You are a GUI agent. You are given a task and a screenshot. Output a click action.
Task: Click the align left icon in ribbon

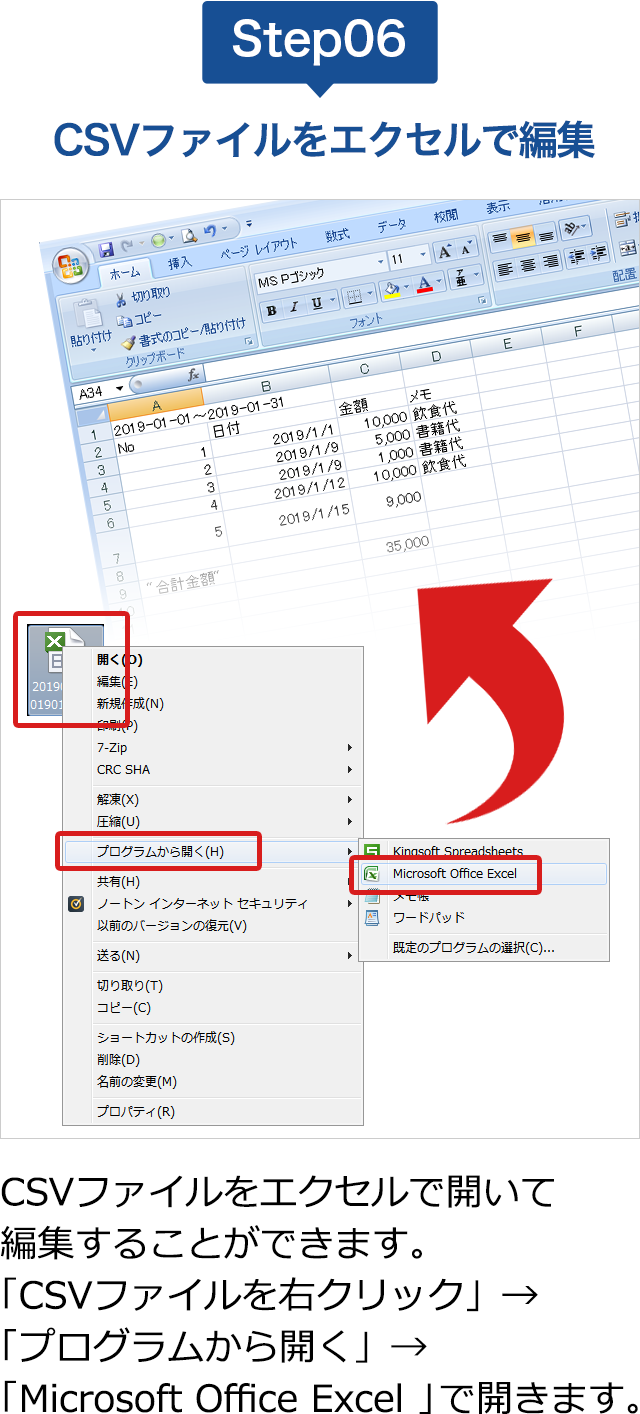(x=503, y=267)
